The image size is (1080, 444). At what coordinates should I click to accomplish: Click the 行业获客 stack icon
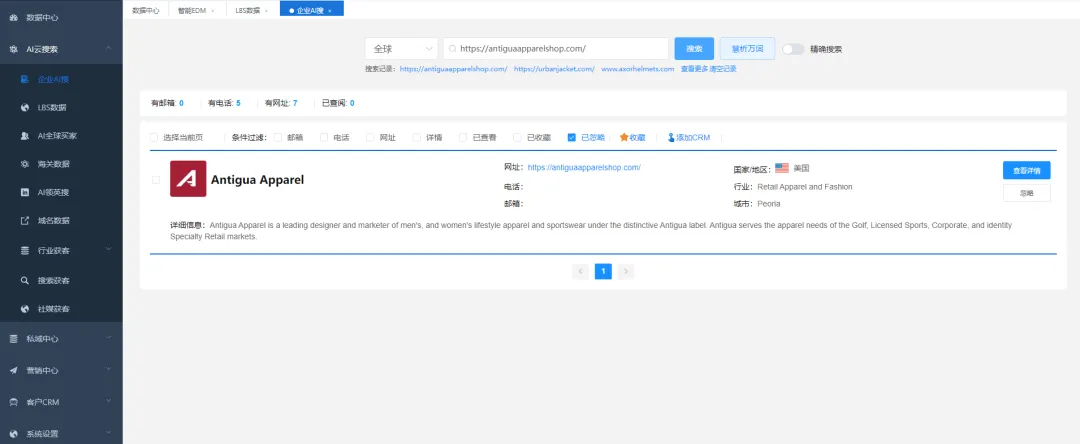point(25,251)
